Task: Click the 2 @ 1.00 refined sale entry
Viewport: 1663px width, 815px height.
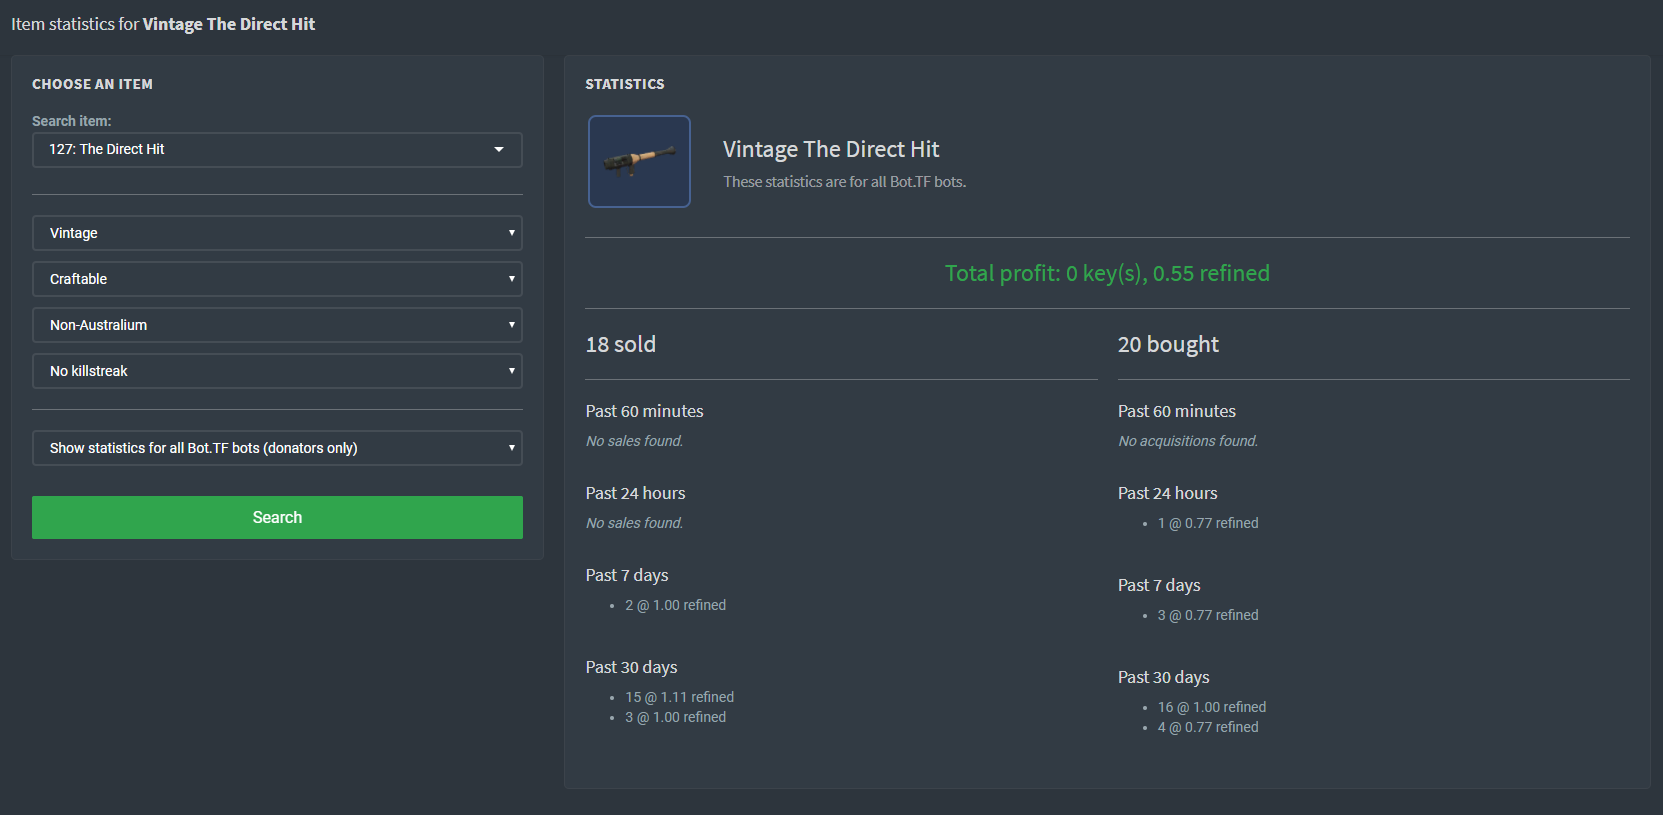Action: pyautogui.click(x=676, y=605)
